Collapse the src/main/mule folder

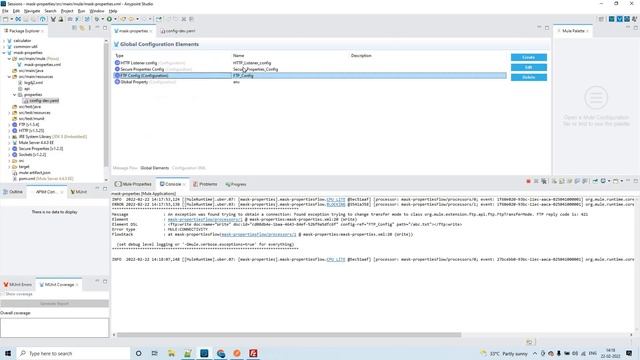click(9, 59)
